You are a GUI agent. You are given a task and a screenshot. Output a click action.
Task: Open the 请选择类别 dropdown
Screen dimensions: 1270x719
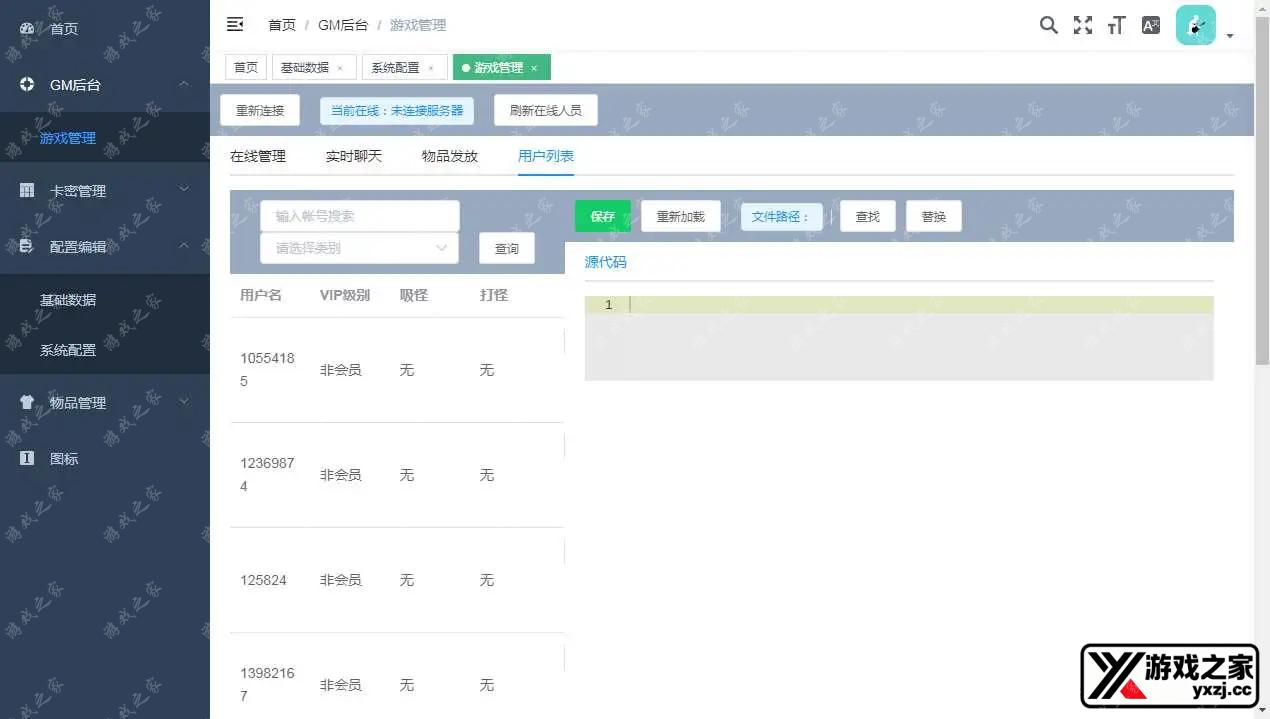tap(359, 248)
